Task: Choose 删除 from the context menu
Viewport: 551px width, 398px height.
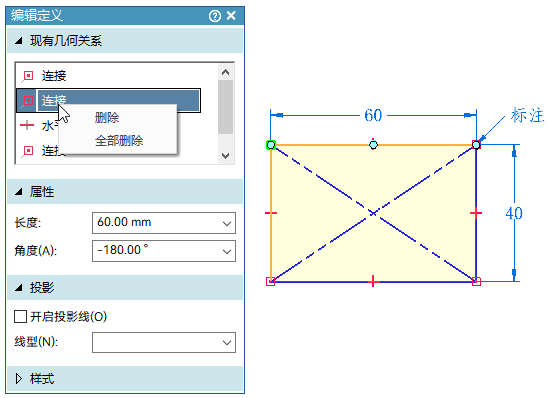Action: (107, 117)
